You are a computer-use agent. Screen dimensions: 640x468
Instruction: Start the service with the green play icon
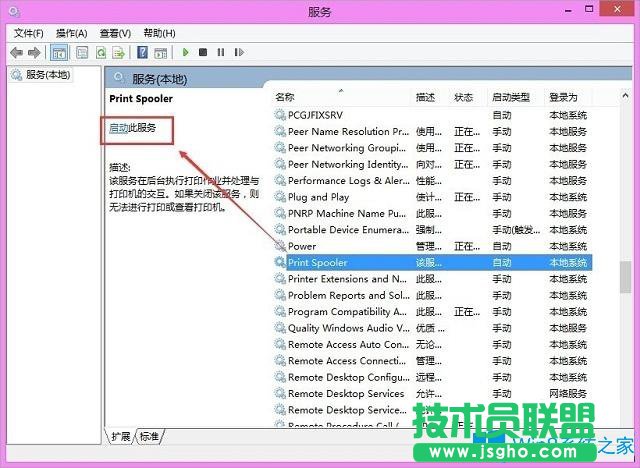pyautogui.click(x=186, y=52)
